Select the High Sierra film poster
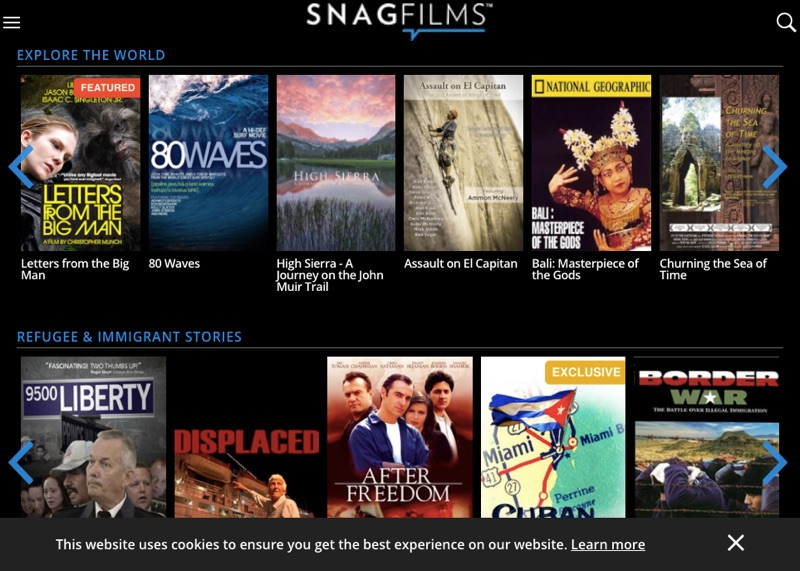 (x=336, y=163)
